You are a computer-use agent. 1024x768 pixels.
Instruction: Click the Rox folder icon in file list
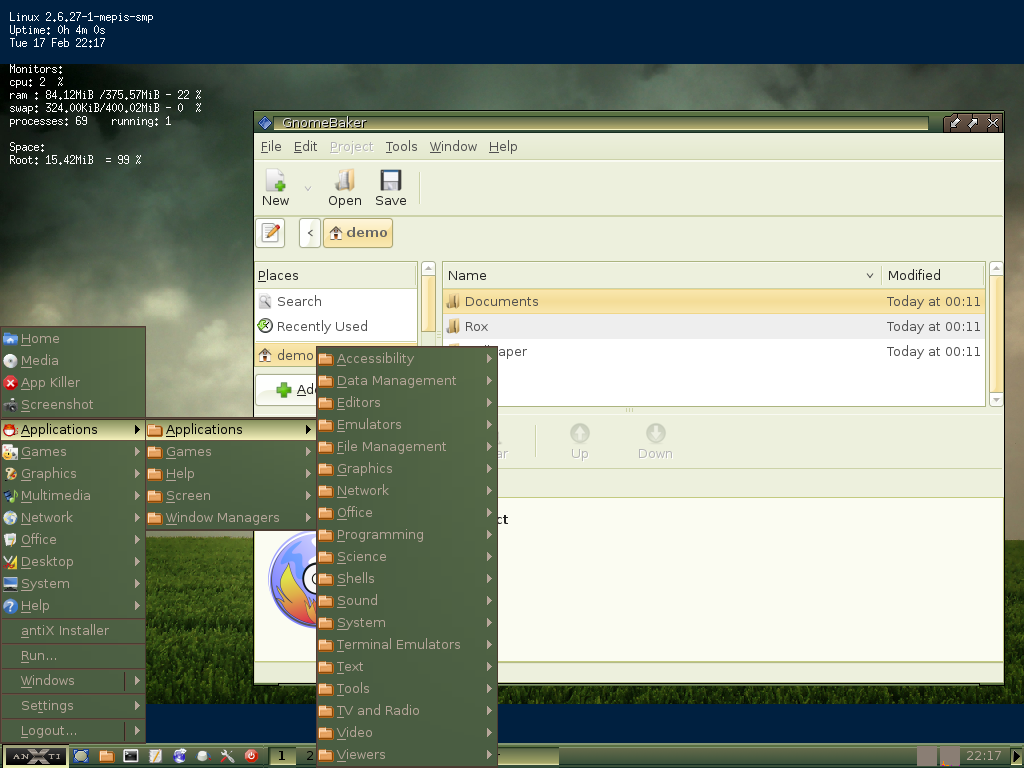click(453, 326)
